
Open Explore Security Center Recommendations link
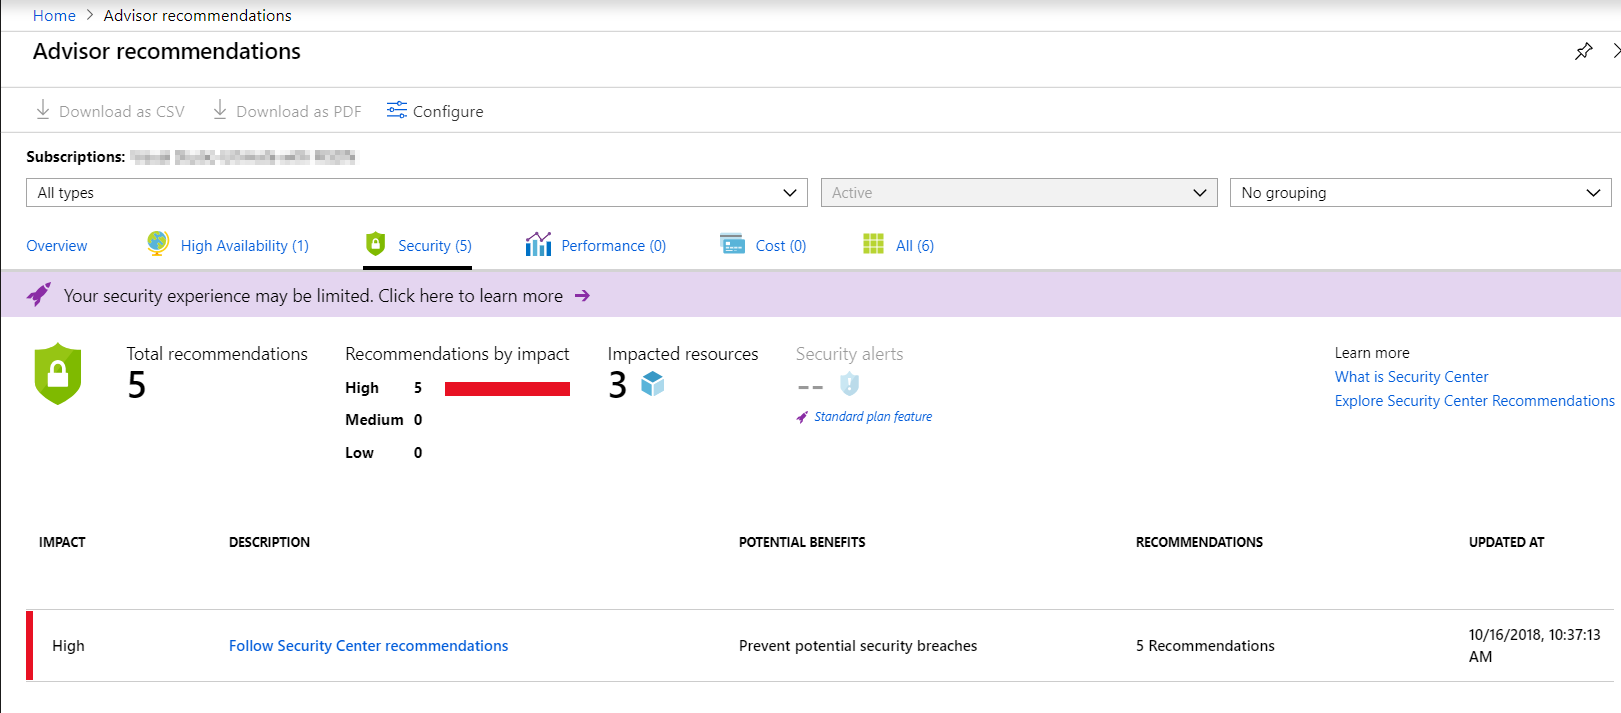[1474, 401]
